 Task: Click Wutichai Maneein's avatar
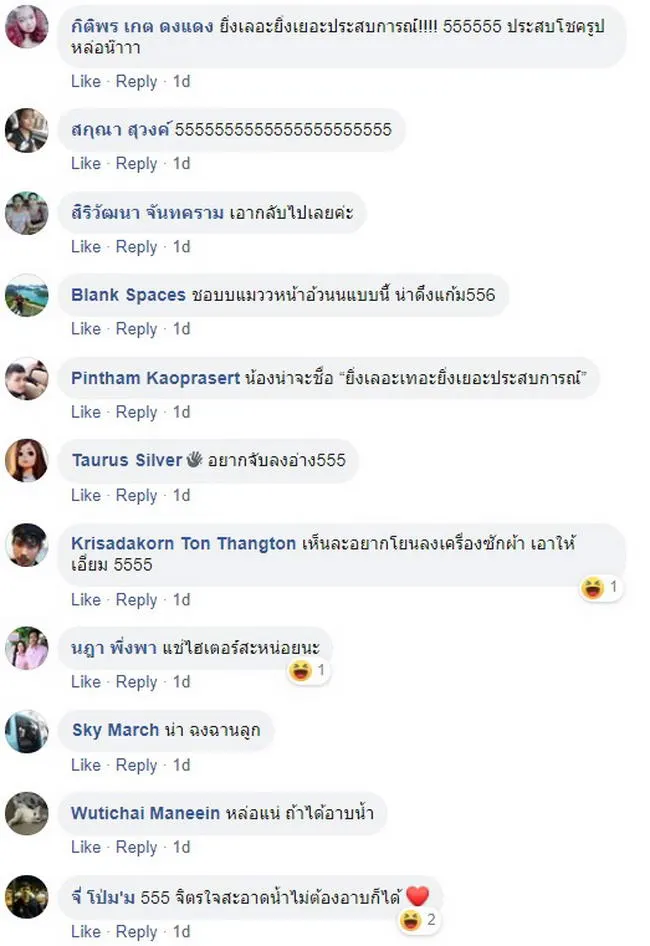(26, 814)
